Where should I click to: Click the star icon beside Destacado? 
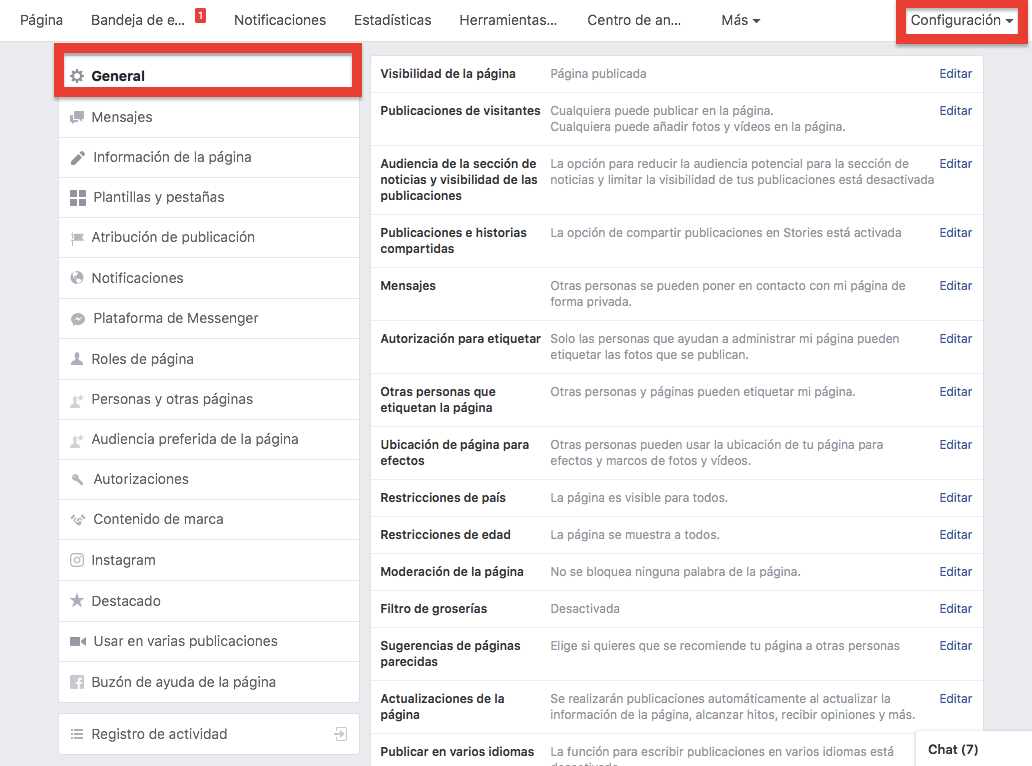point(77,601)
